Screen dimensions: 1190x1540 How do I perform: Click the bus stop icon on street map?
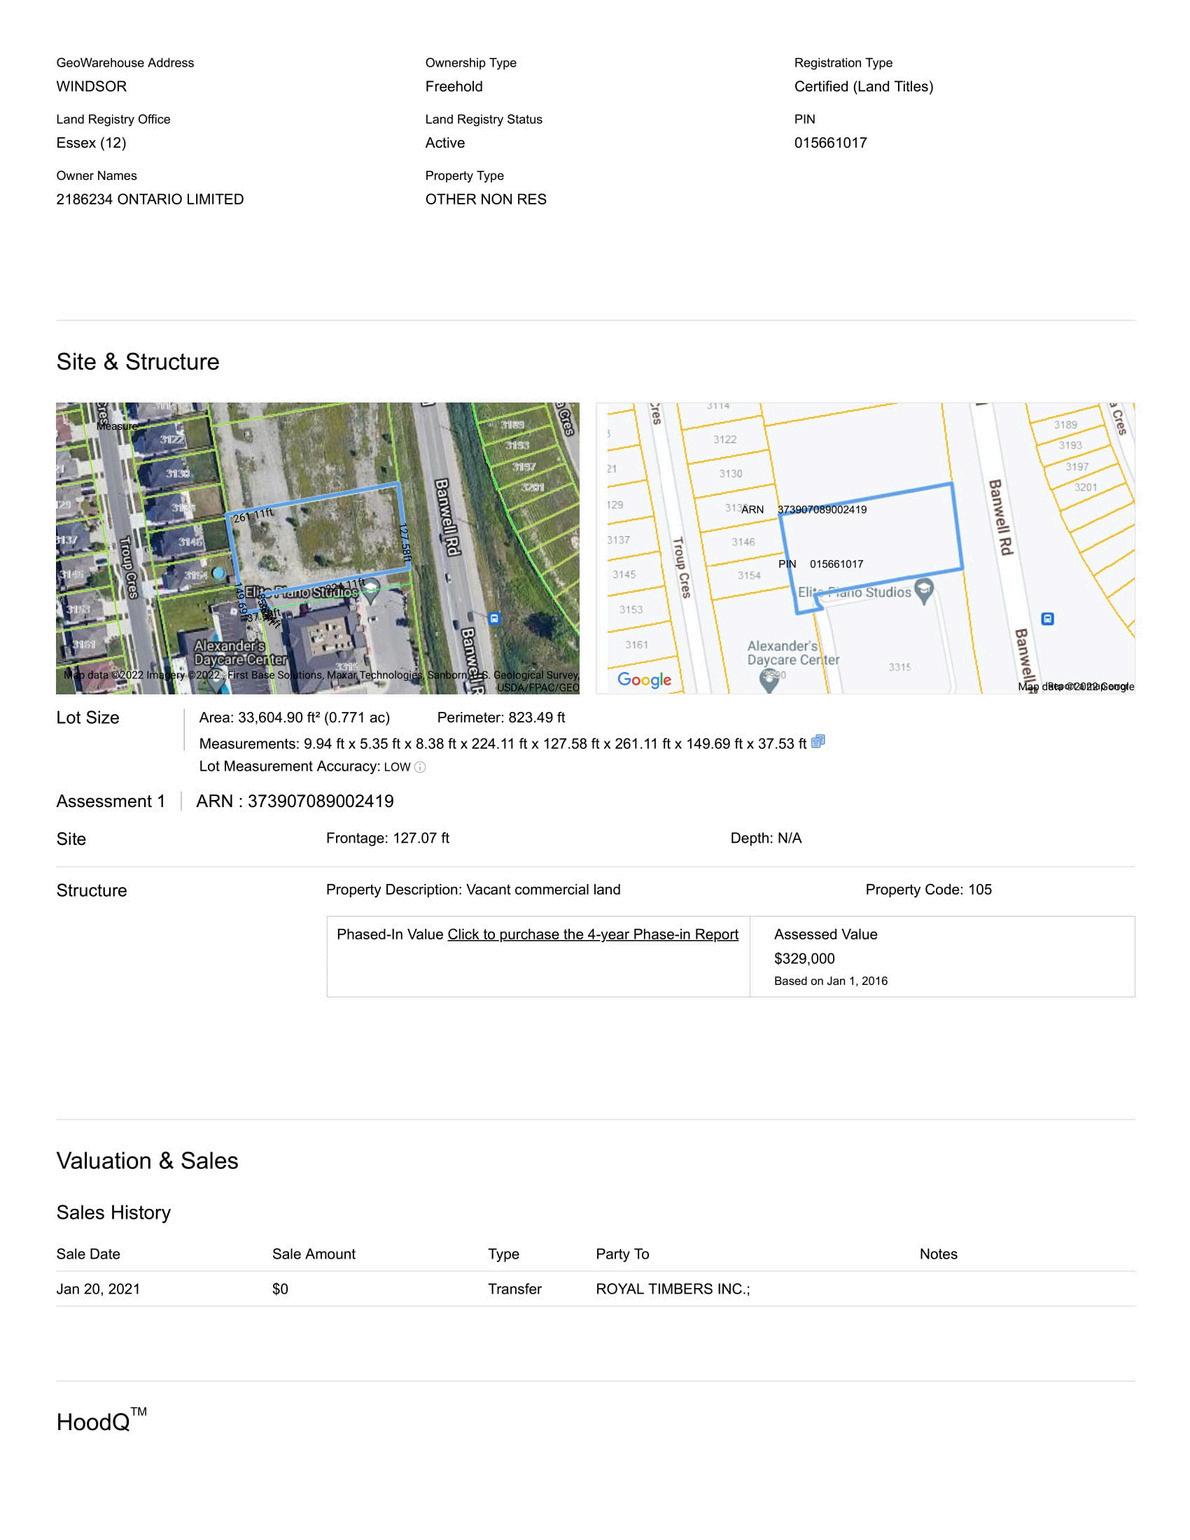[1047, 619]
